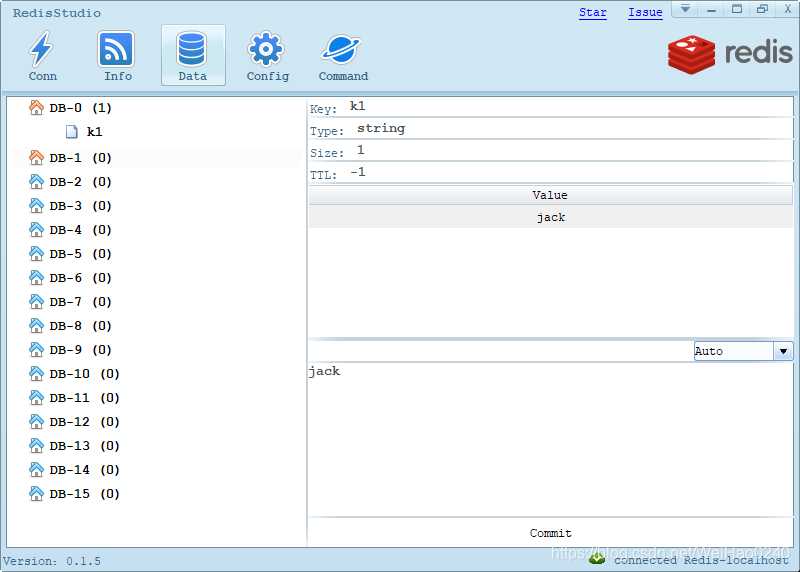Click the Redis logo
The height and width of the screenshot is (572, 800).
730,54
